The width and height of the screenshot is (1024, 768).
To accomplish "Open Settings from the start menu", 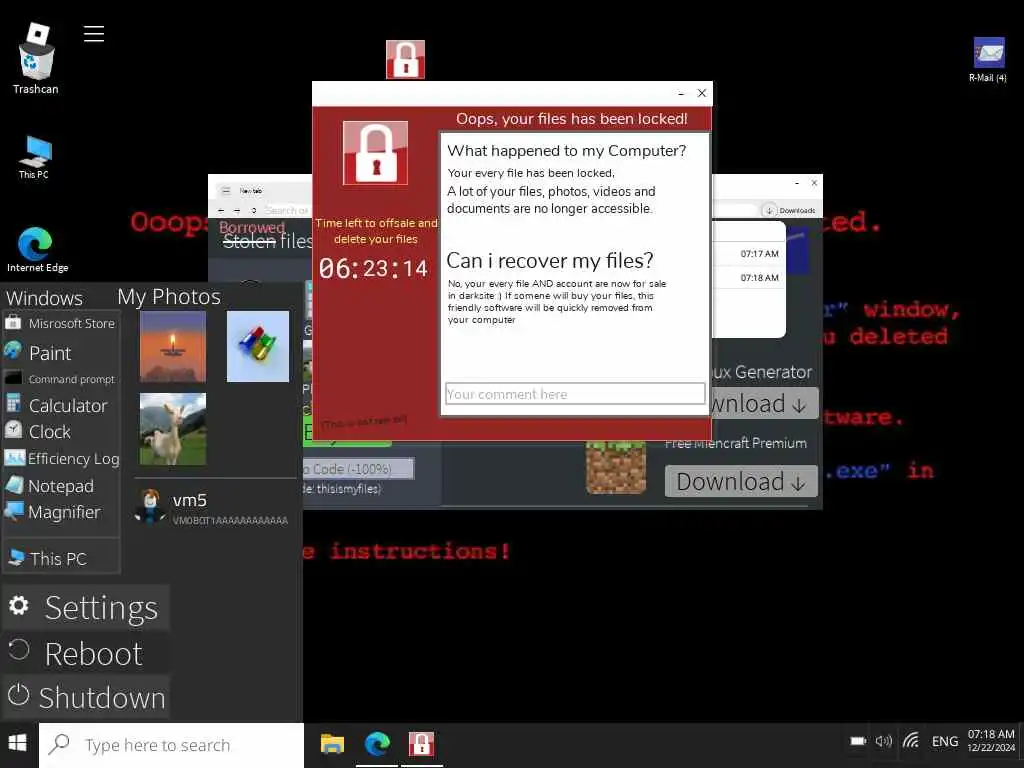I will point(86,607).
